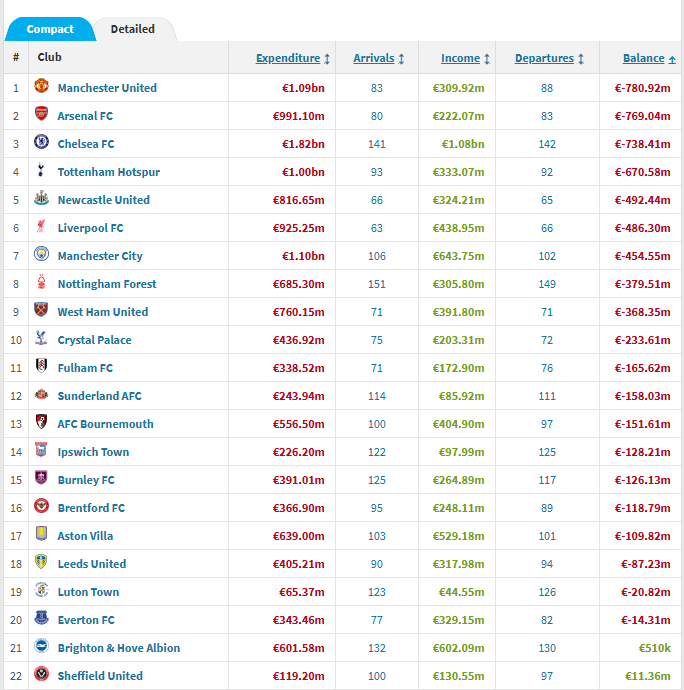Viewport: 684px width, 690px height.
Task: Click Aston Villa's income €529.18m
Action: [x=458, y=536]
